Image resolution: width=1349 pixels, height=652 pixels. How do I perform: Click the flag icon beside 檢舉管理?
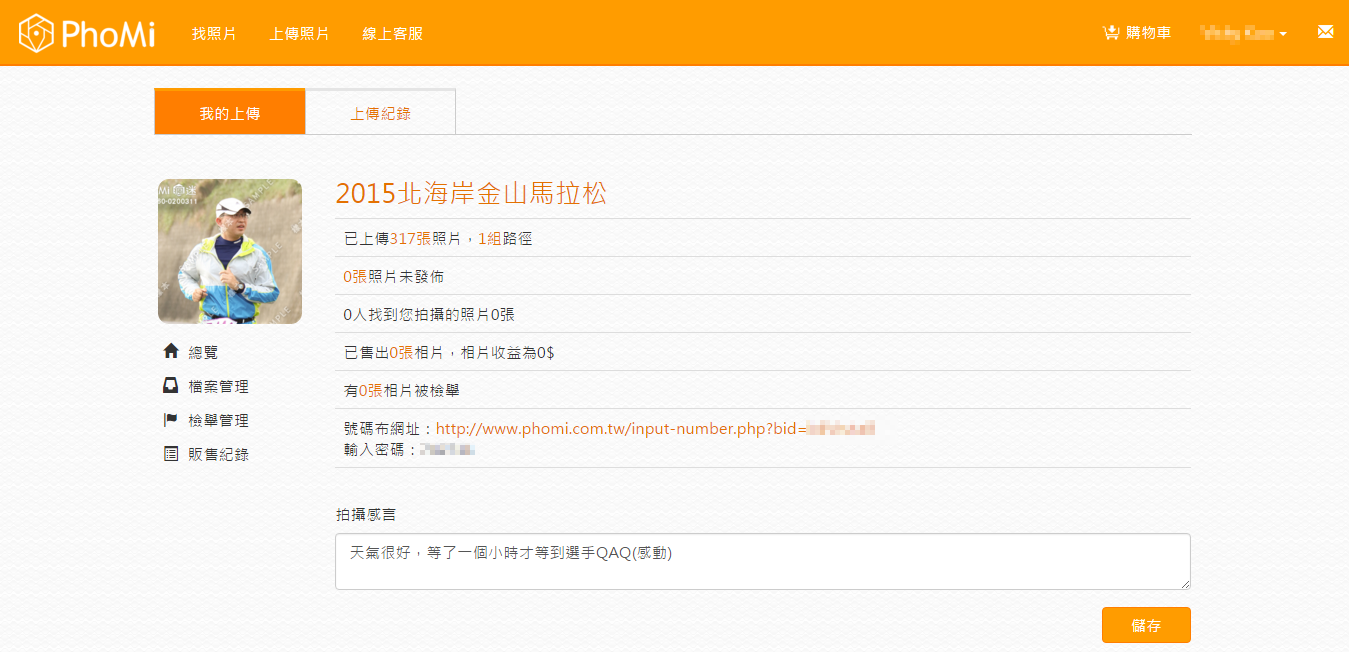coord(171,419)
